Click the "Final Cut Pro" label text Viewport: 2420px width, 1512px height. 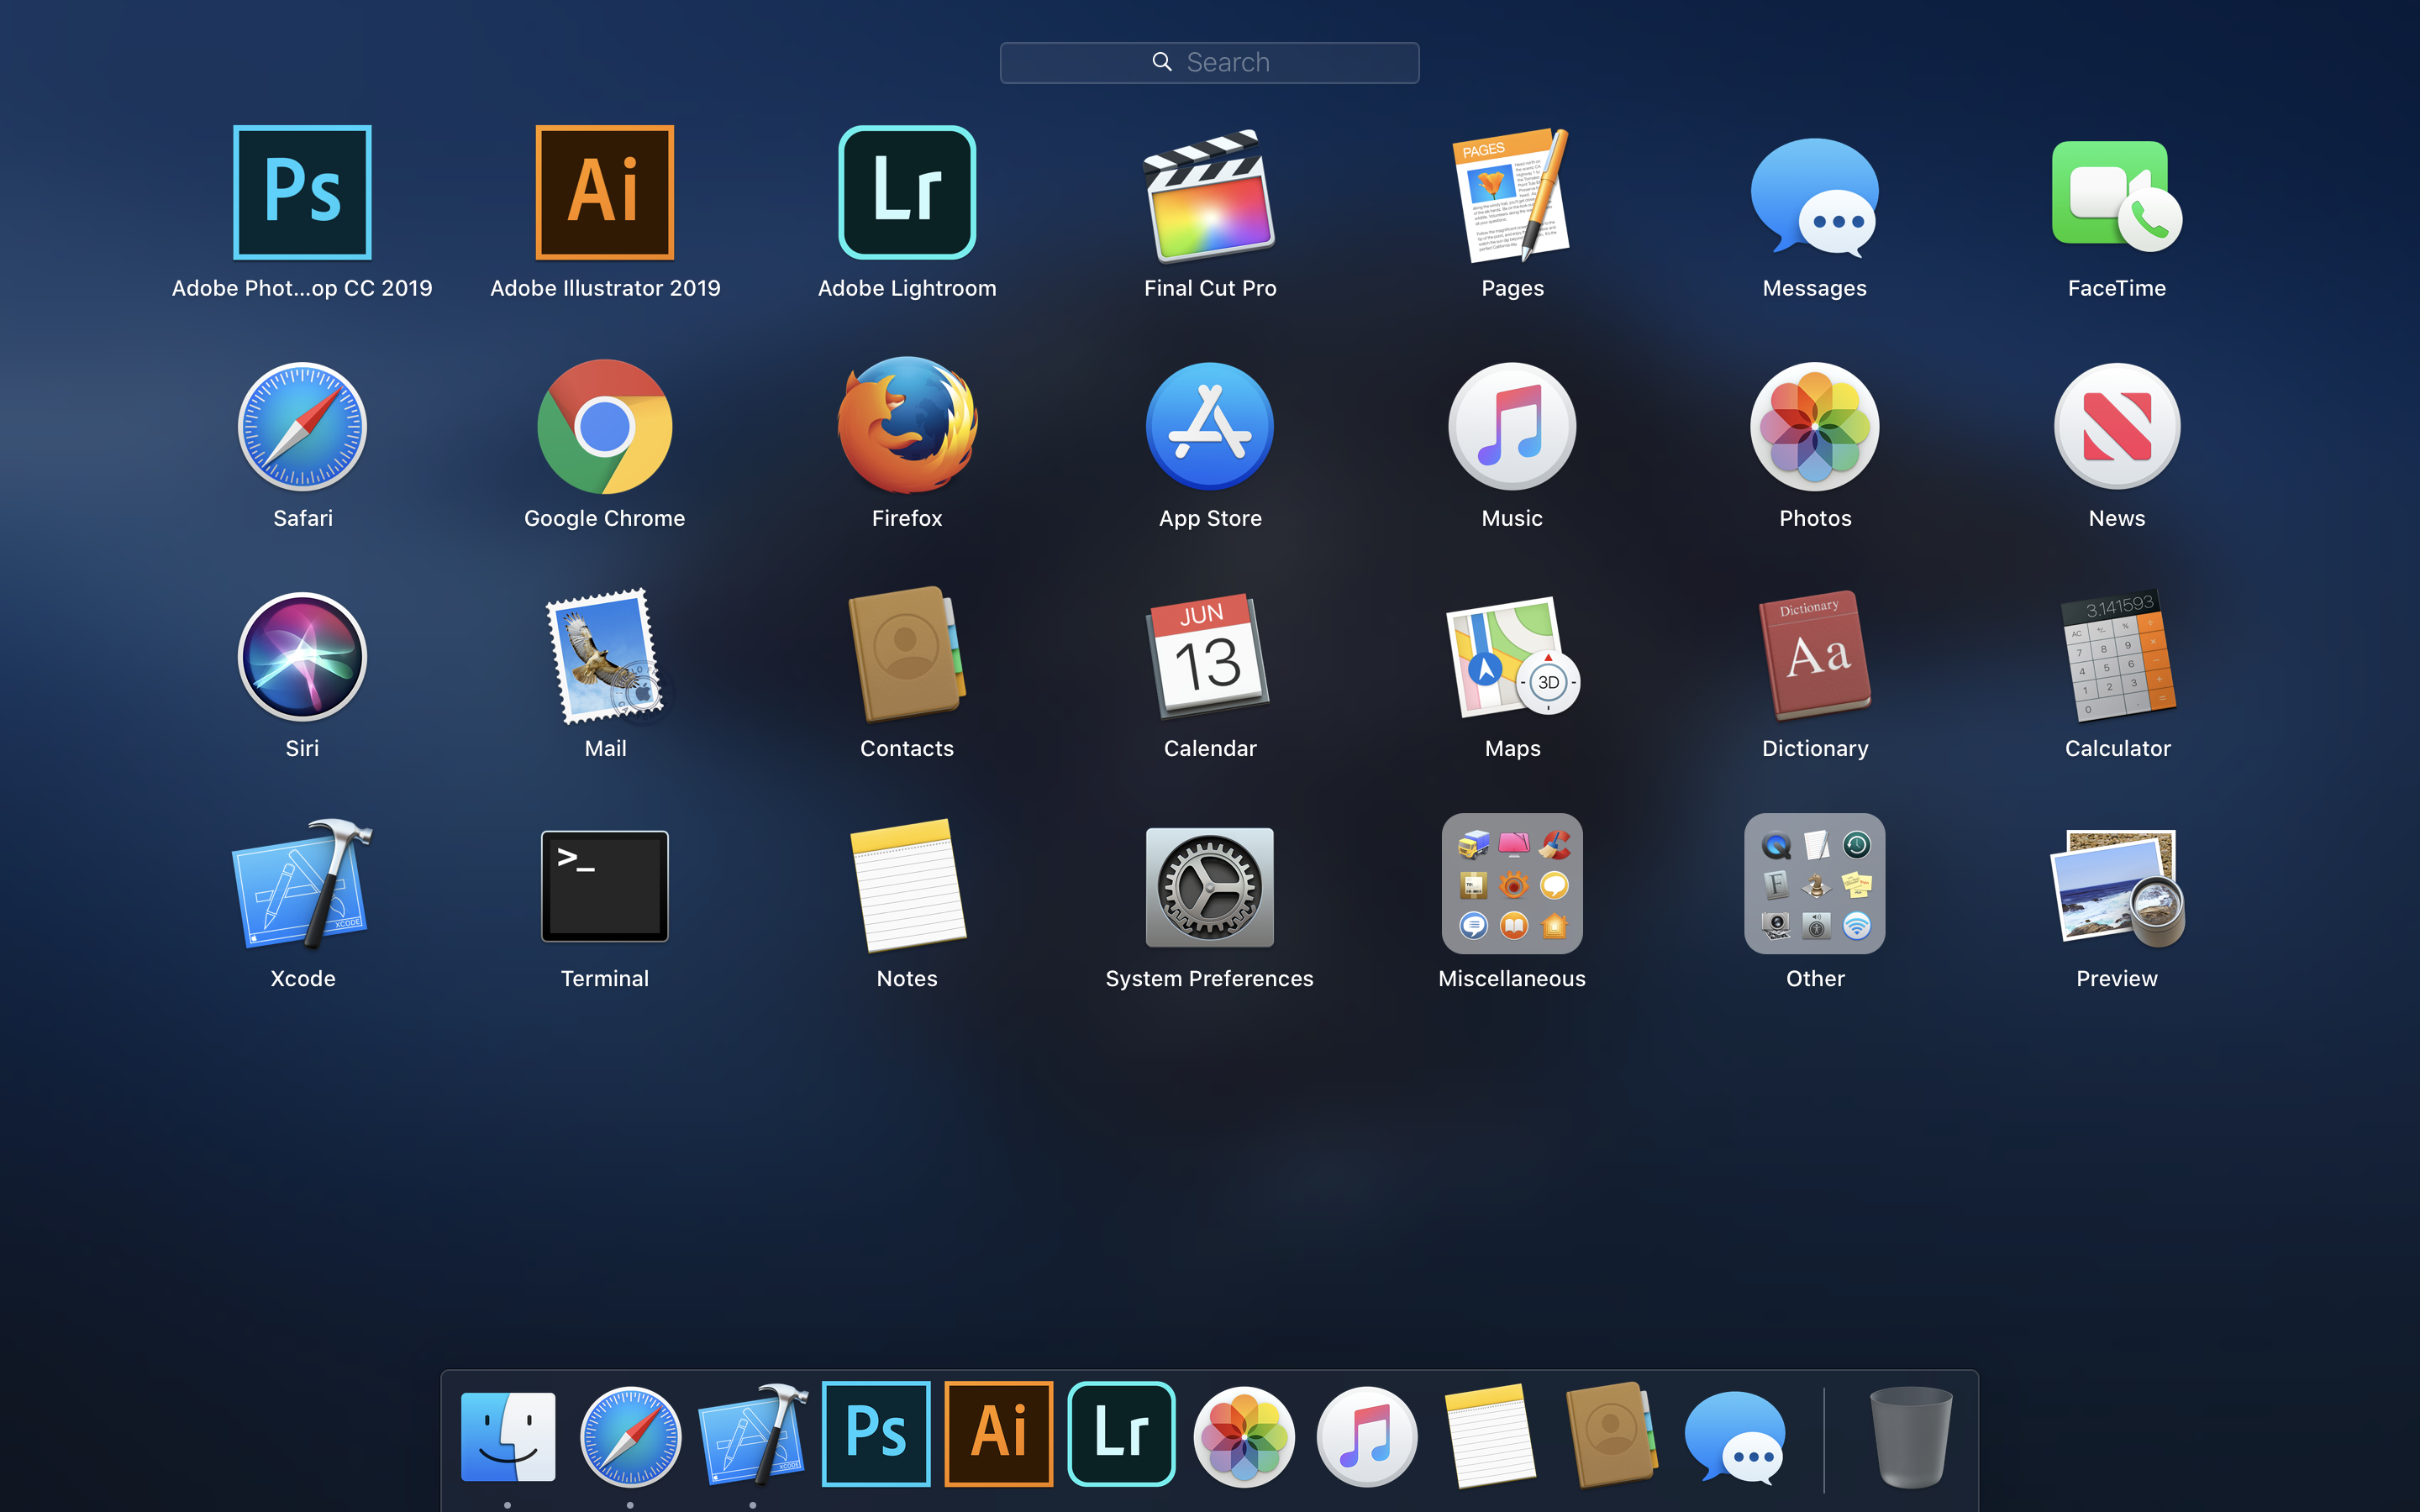pos(1210,288)
